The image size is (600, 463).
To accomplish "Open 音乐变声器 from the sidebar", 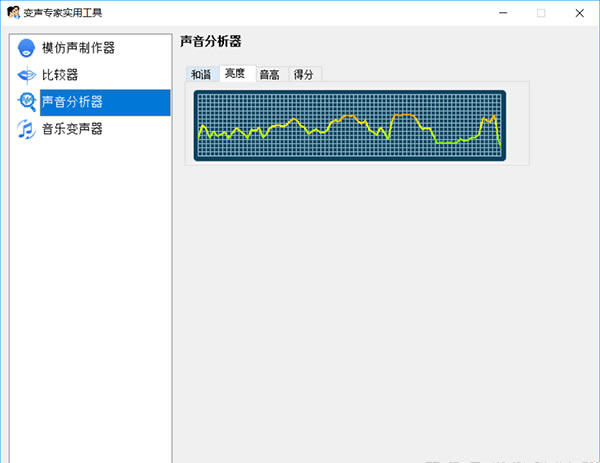I will pos(72,129).
